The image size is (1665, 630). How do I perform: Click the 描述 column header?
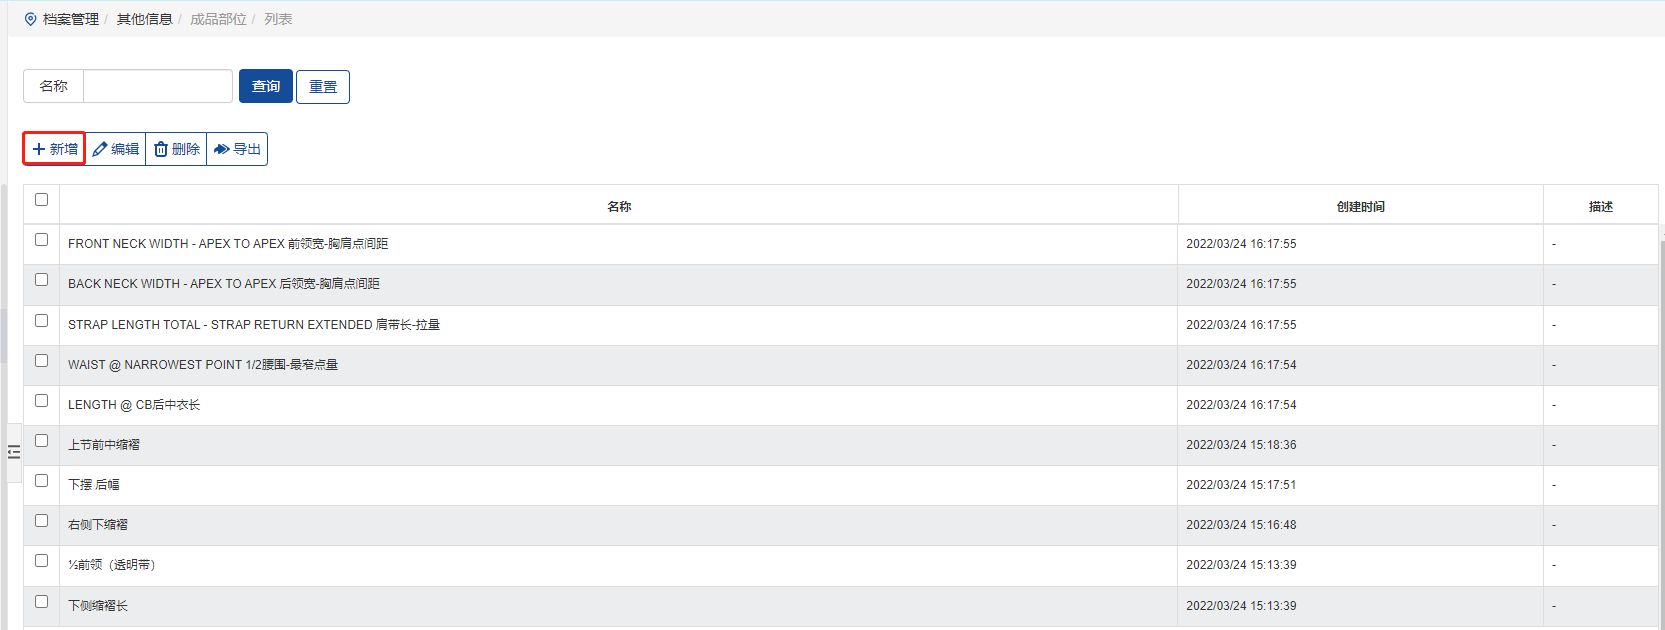tap(1600, 206)
